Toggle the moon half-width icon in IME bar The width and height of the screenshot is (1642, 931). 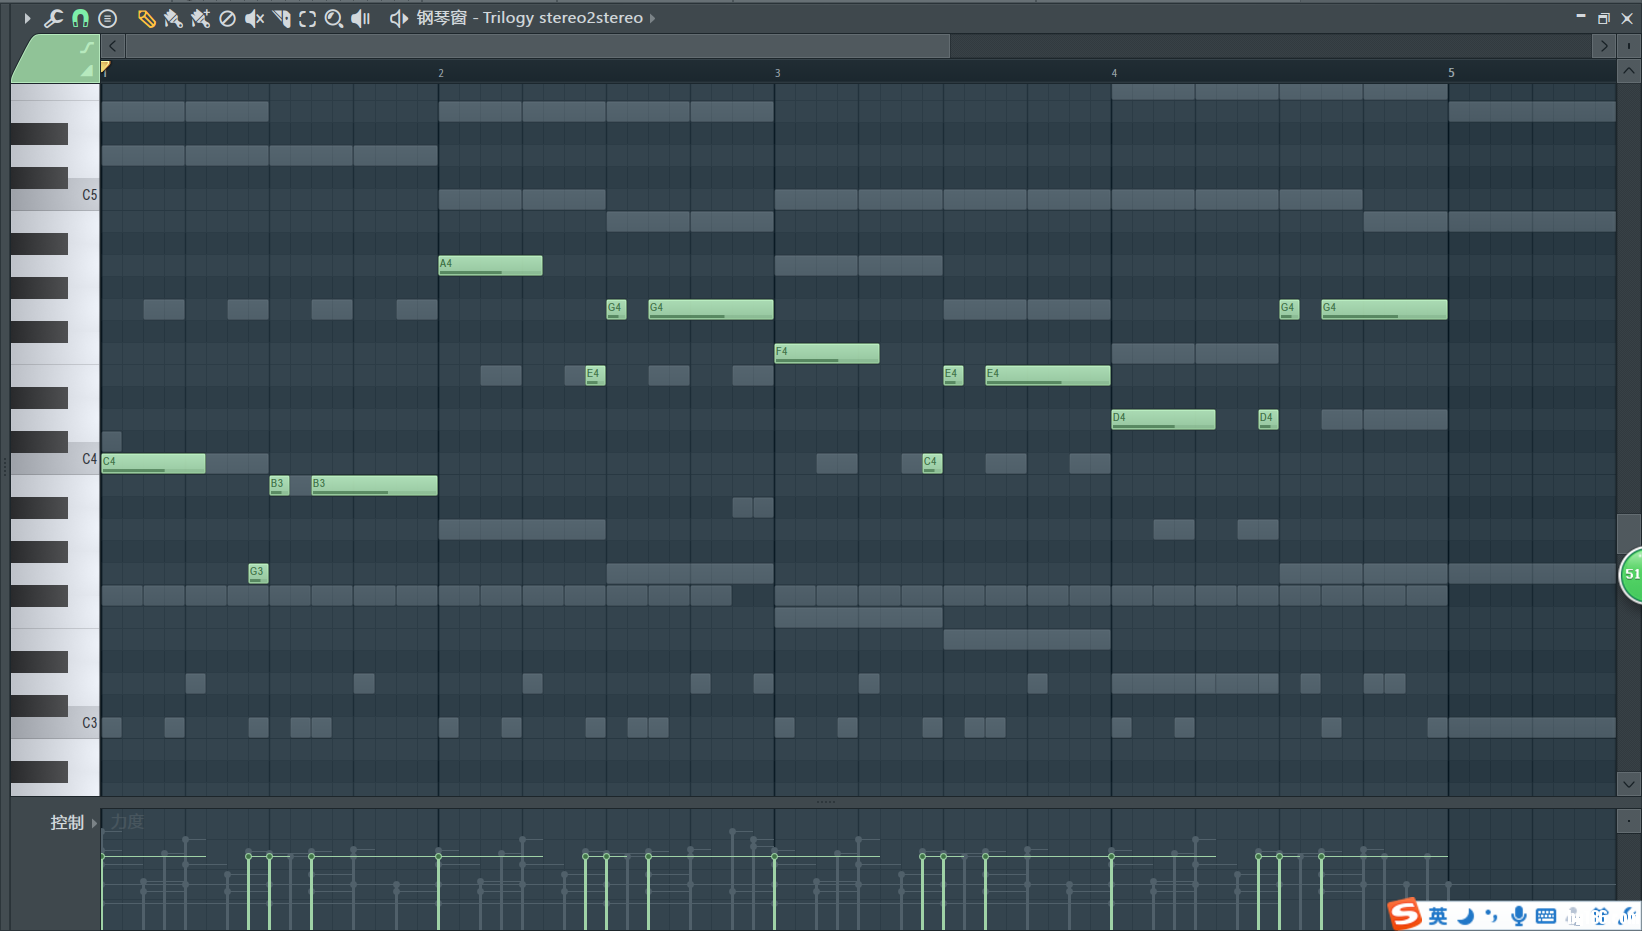point(1466,916)
